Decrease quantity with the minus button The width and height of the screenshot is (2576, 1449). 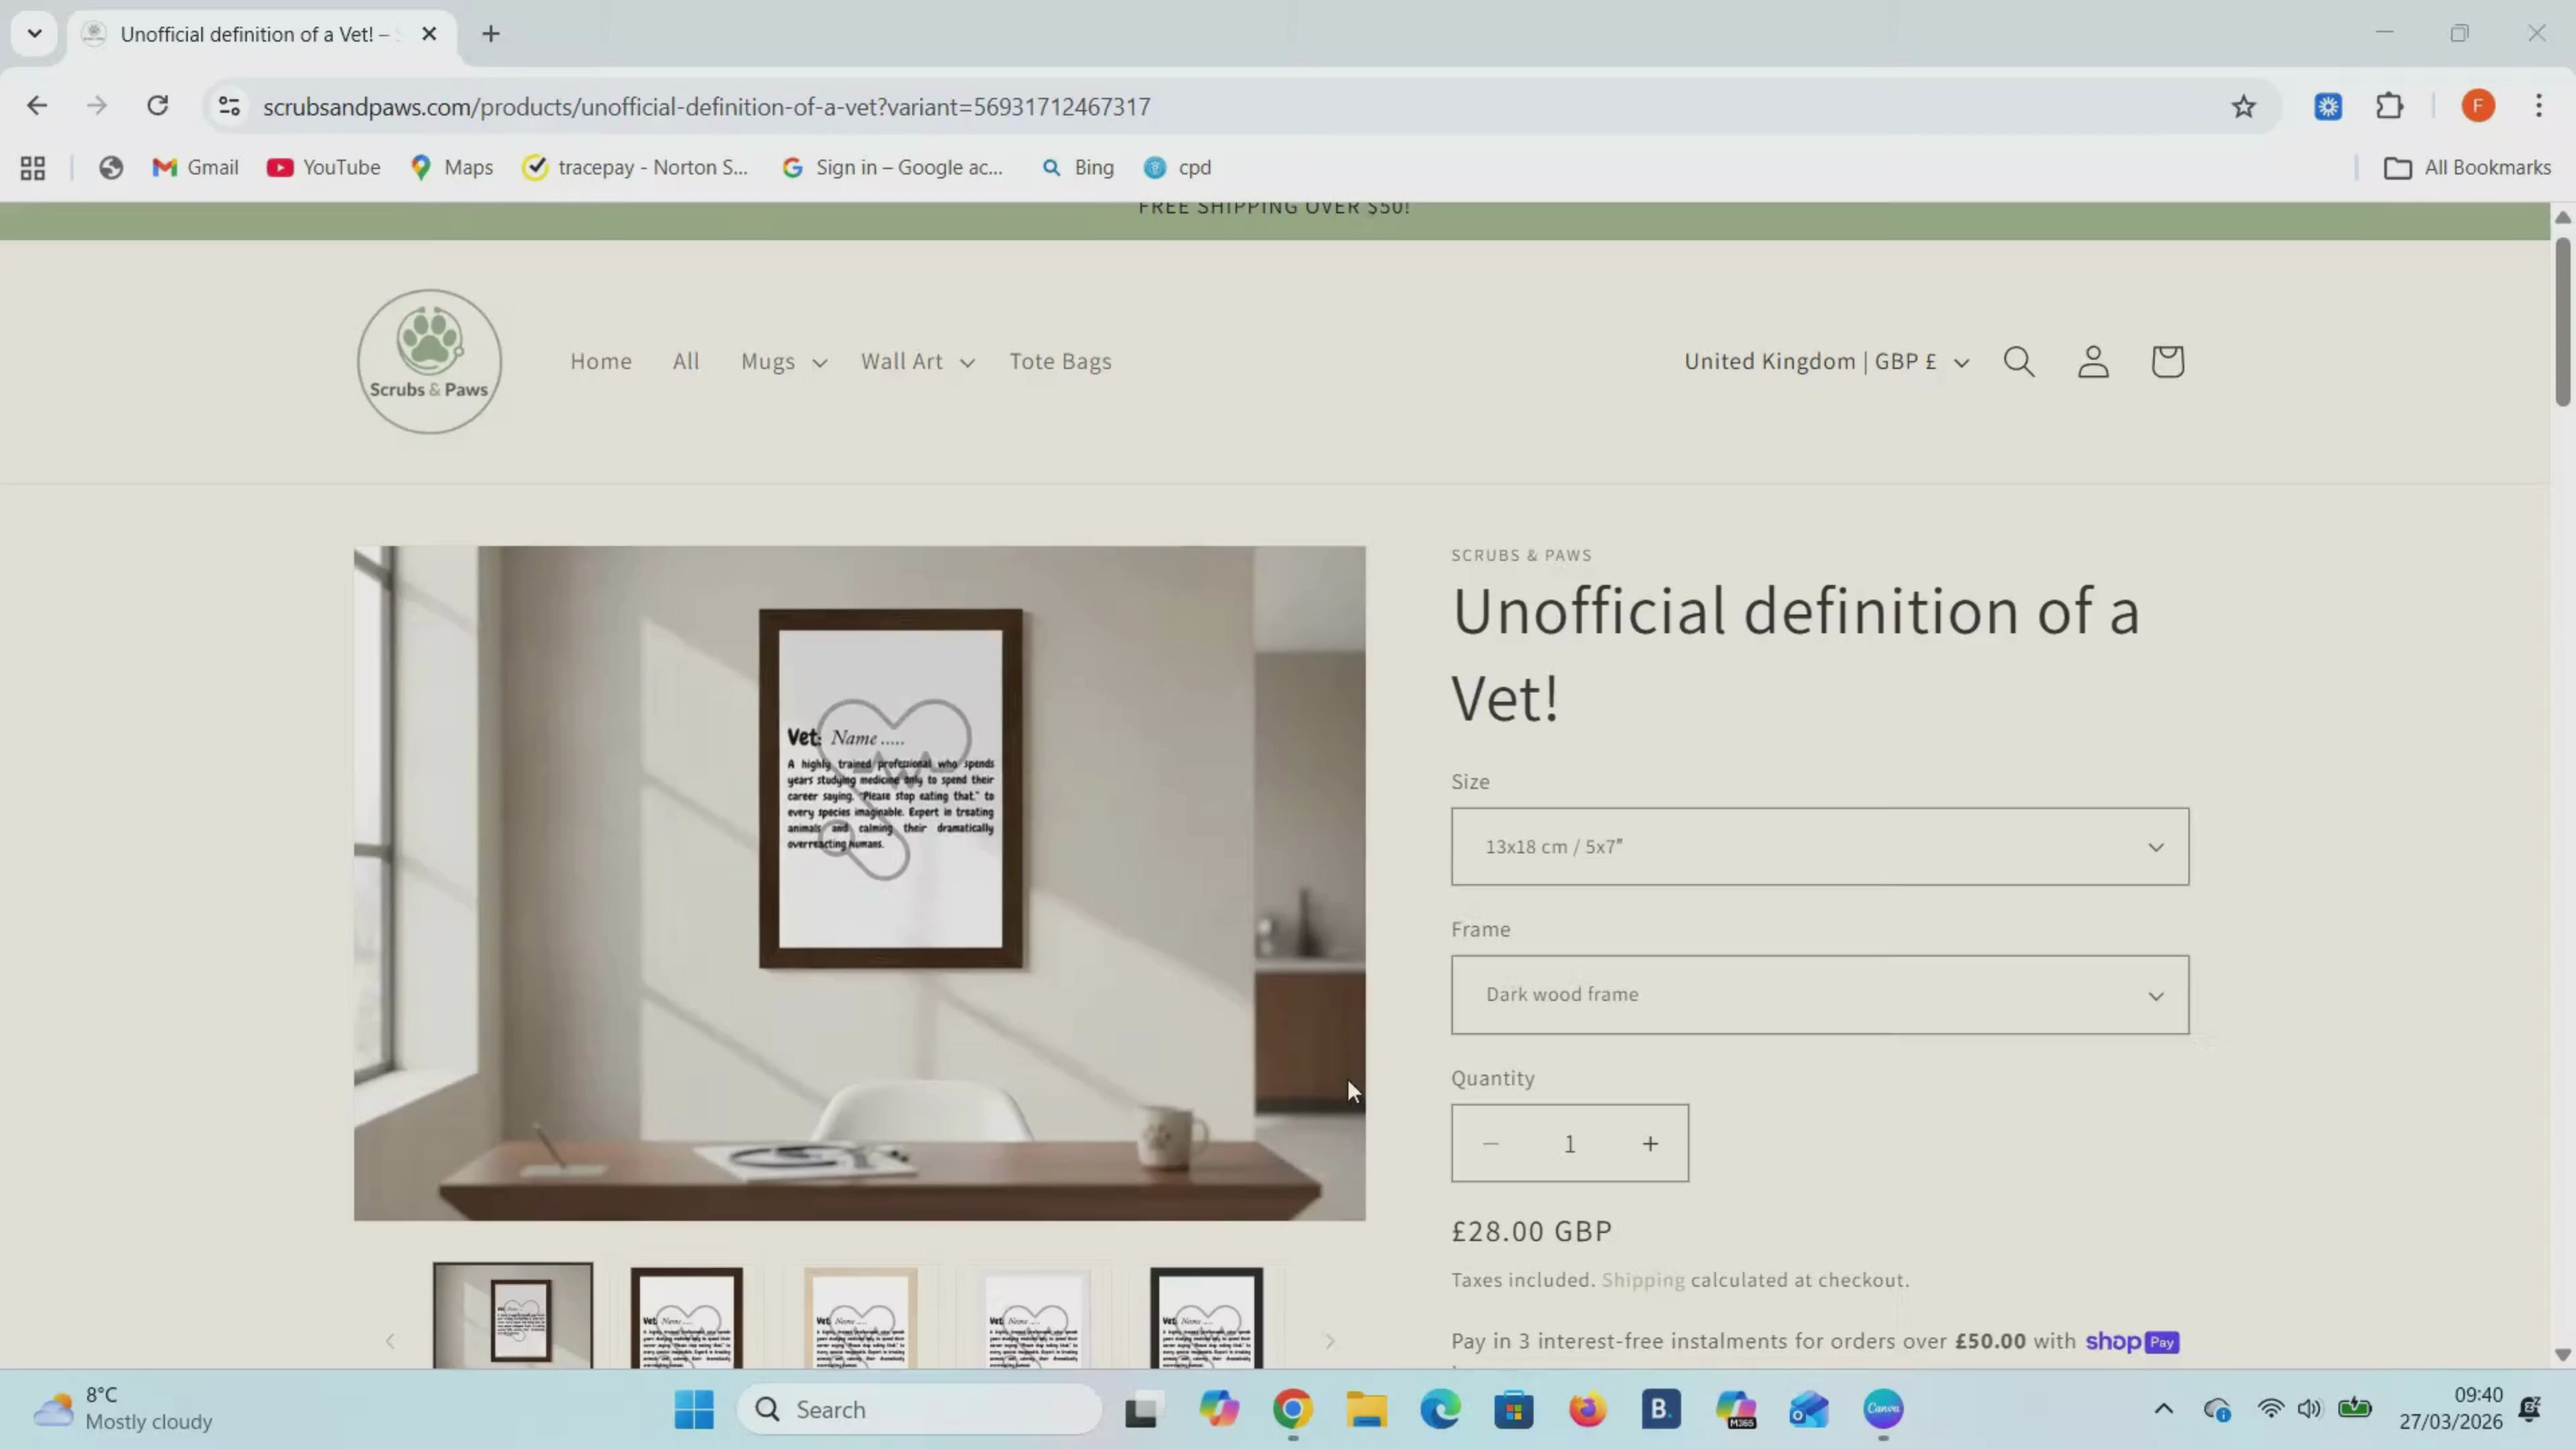pos(1490,1144)
